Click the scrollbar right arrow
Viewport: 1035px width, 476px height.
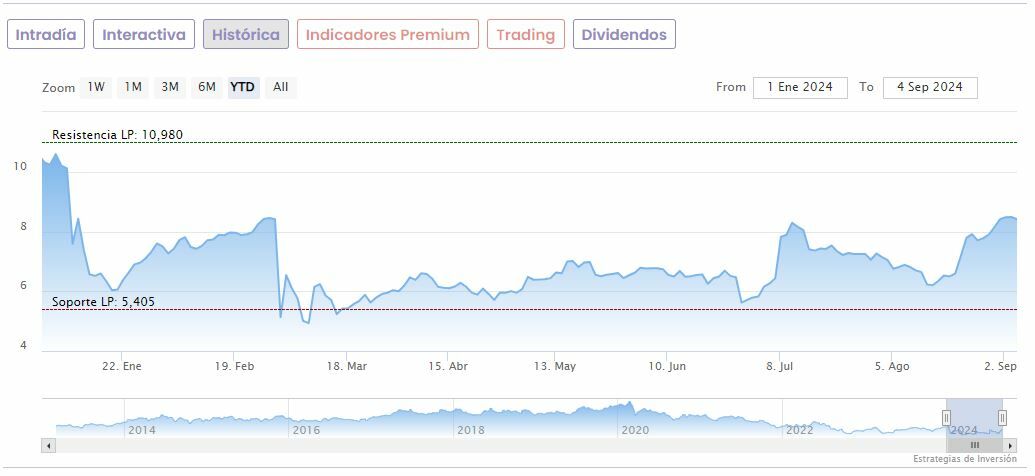(x=1010, y=445)
